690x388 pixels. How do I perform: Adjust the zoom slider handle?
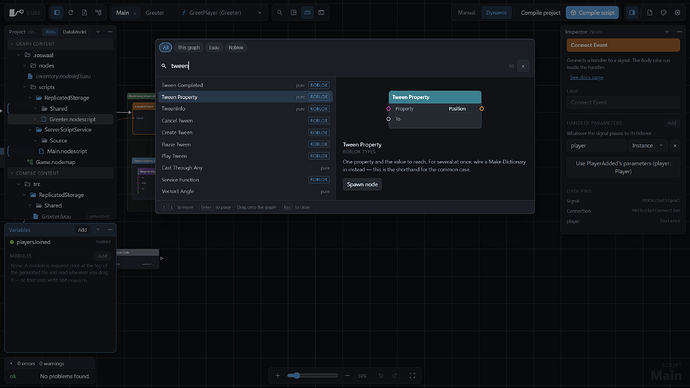coord(296,376)
